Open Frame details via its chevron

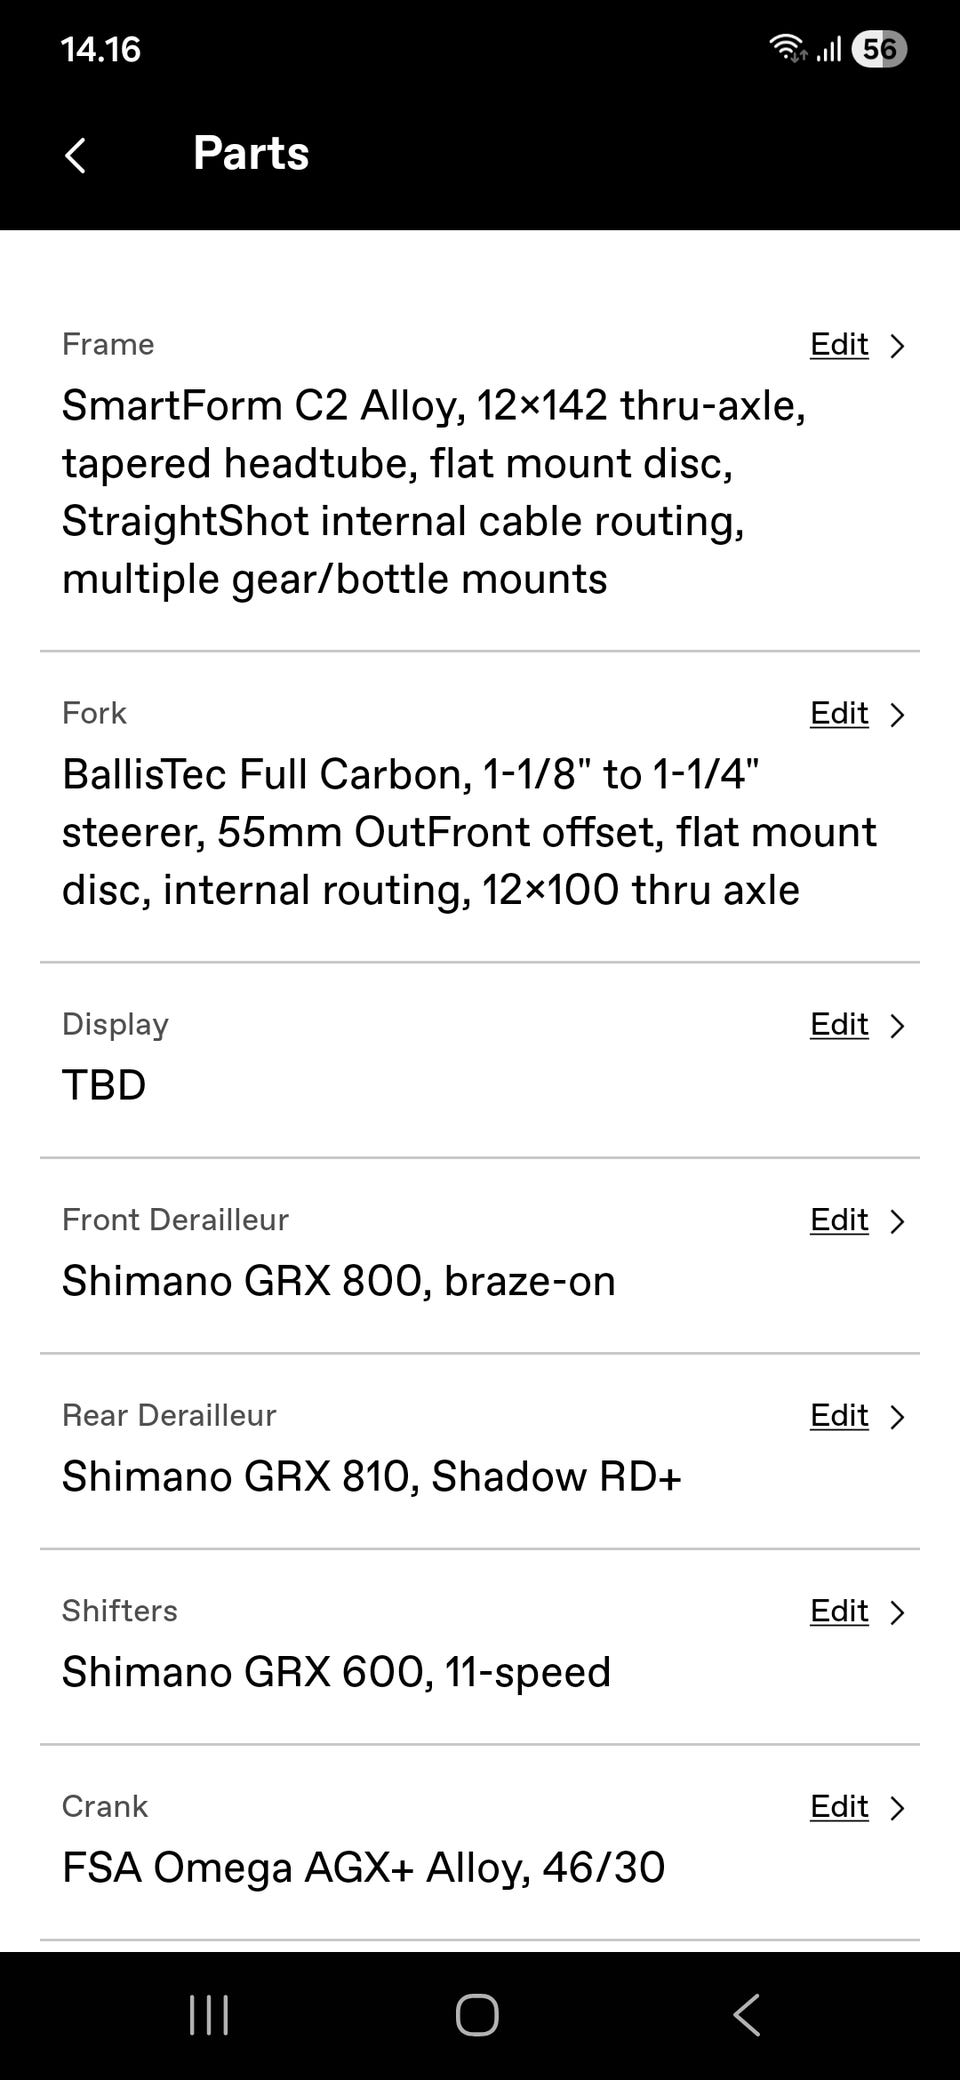point(897,346)
